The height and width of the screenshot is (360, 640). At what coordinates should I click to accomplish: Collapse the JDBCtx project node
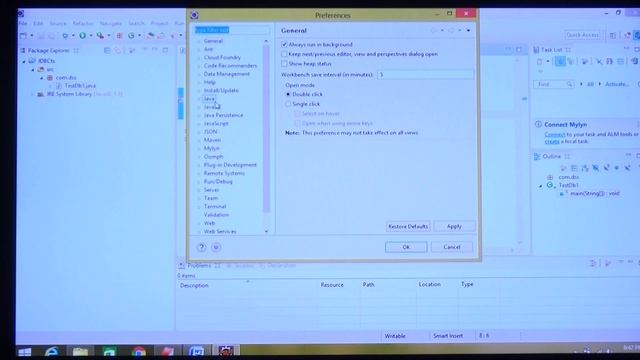click(x=24, y=61)
